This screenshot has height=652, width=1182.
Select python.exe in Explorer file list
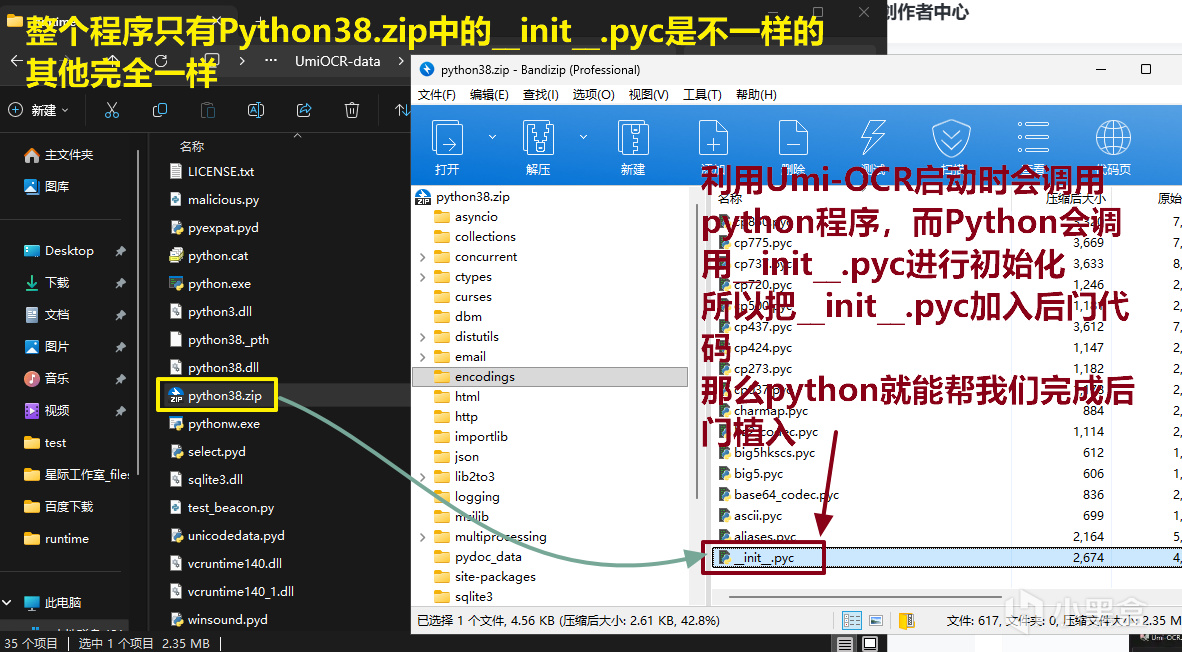tap(210, 284)
